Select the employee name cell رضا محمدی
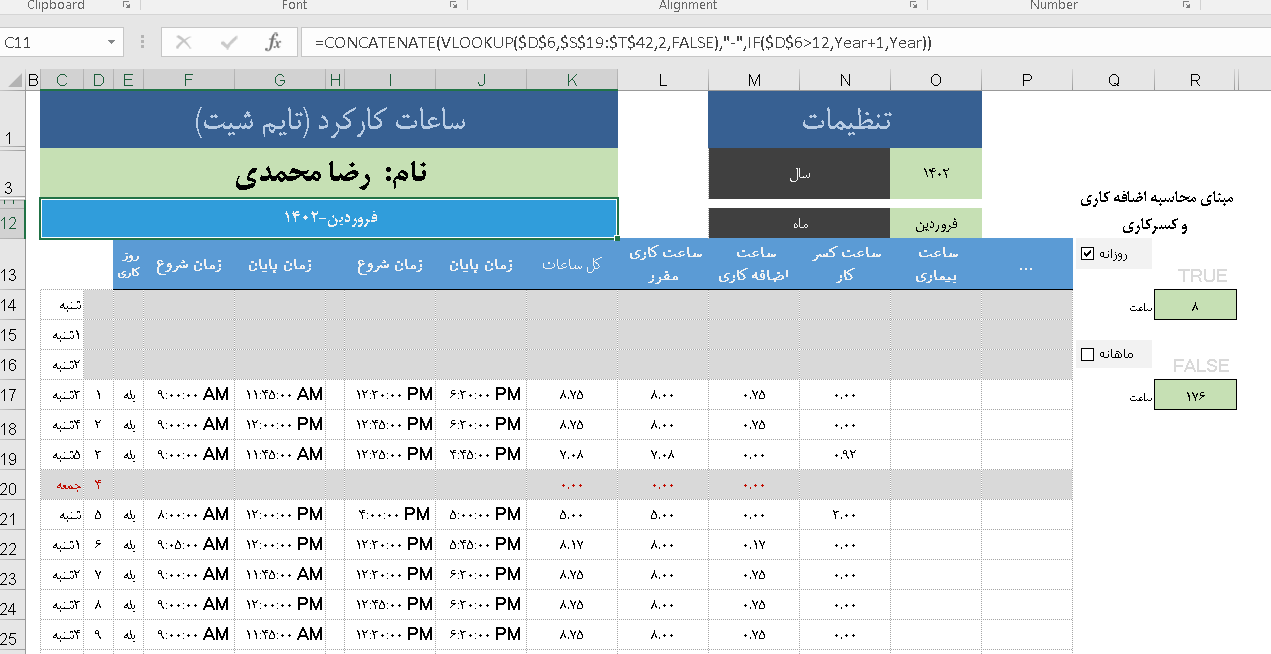This screenshot has height=654, width=1271. click(328, 172)
